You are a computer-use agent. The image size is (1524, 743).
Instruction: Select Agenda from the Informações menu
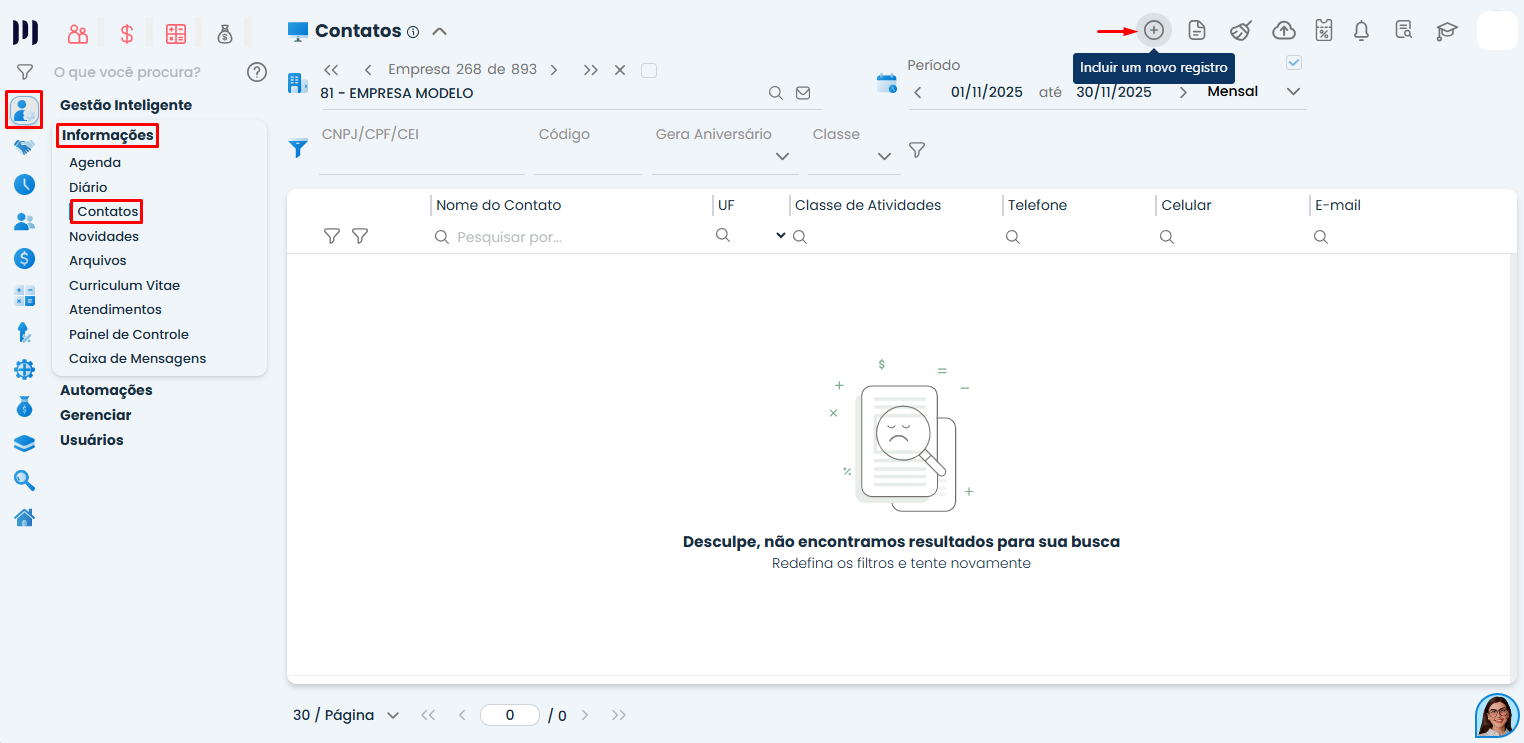(94, 162)
